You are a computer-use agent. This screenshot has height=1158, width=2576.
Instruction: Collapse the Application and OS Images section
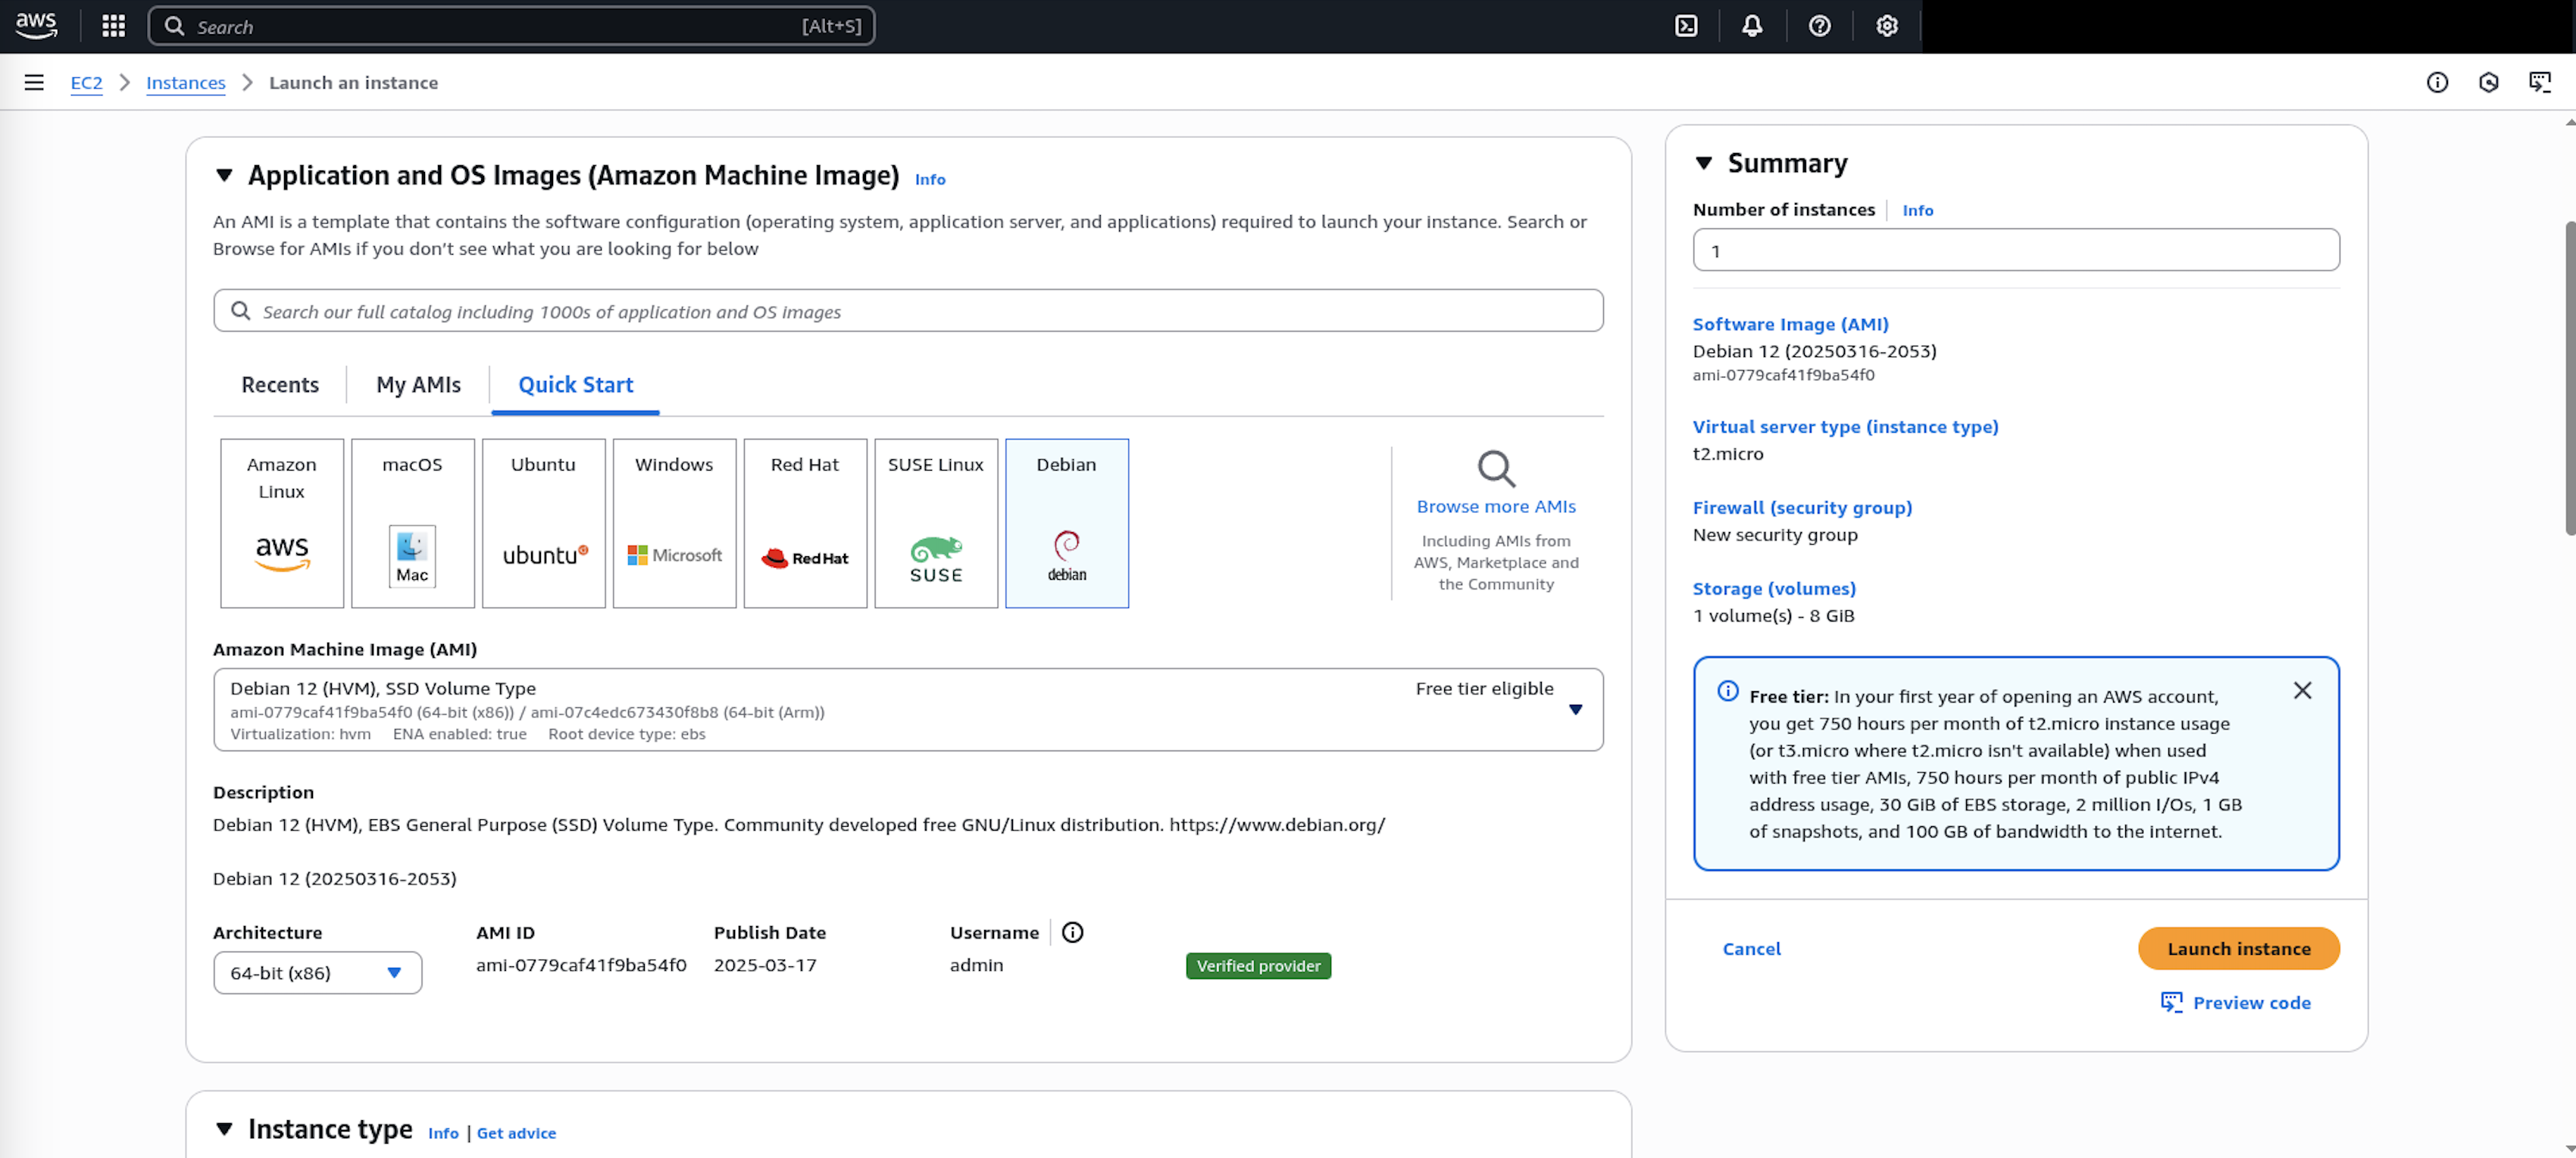click(x=224, y=175)
